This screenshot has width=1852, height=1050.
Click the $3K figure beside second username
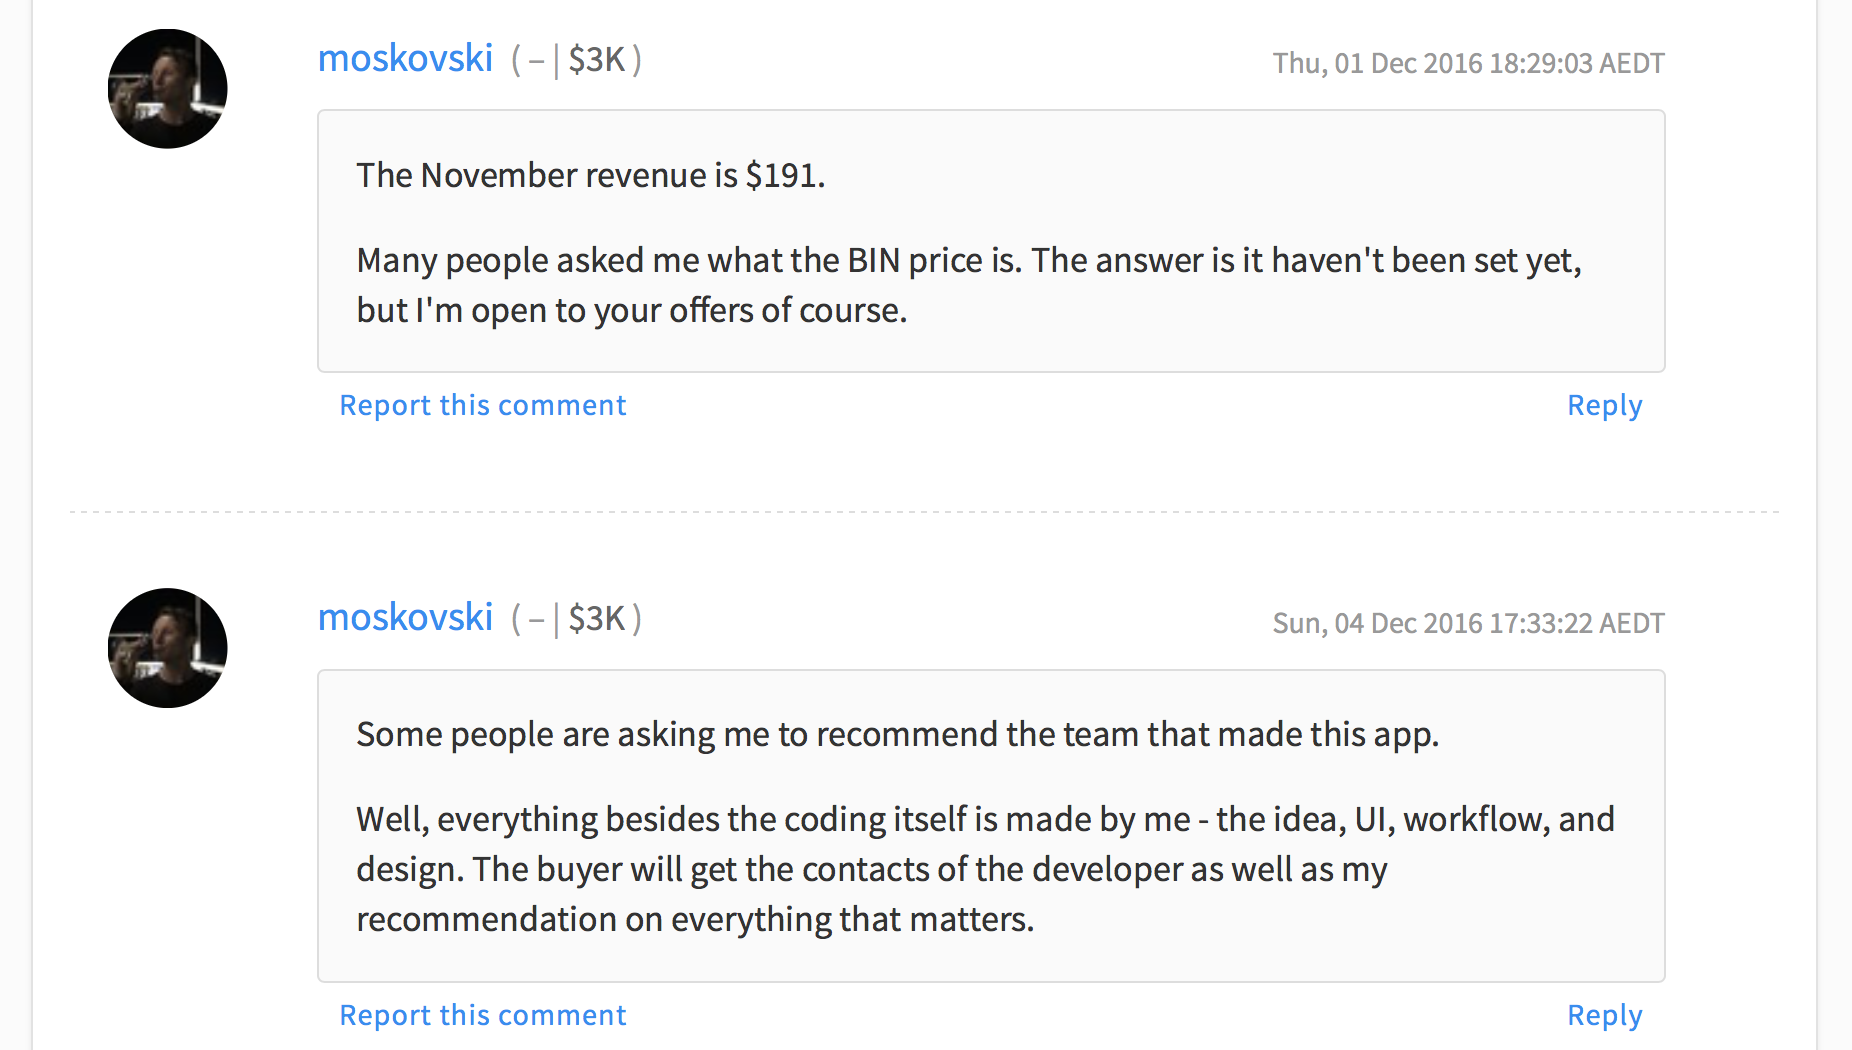(x=596, y=619)
